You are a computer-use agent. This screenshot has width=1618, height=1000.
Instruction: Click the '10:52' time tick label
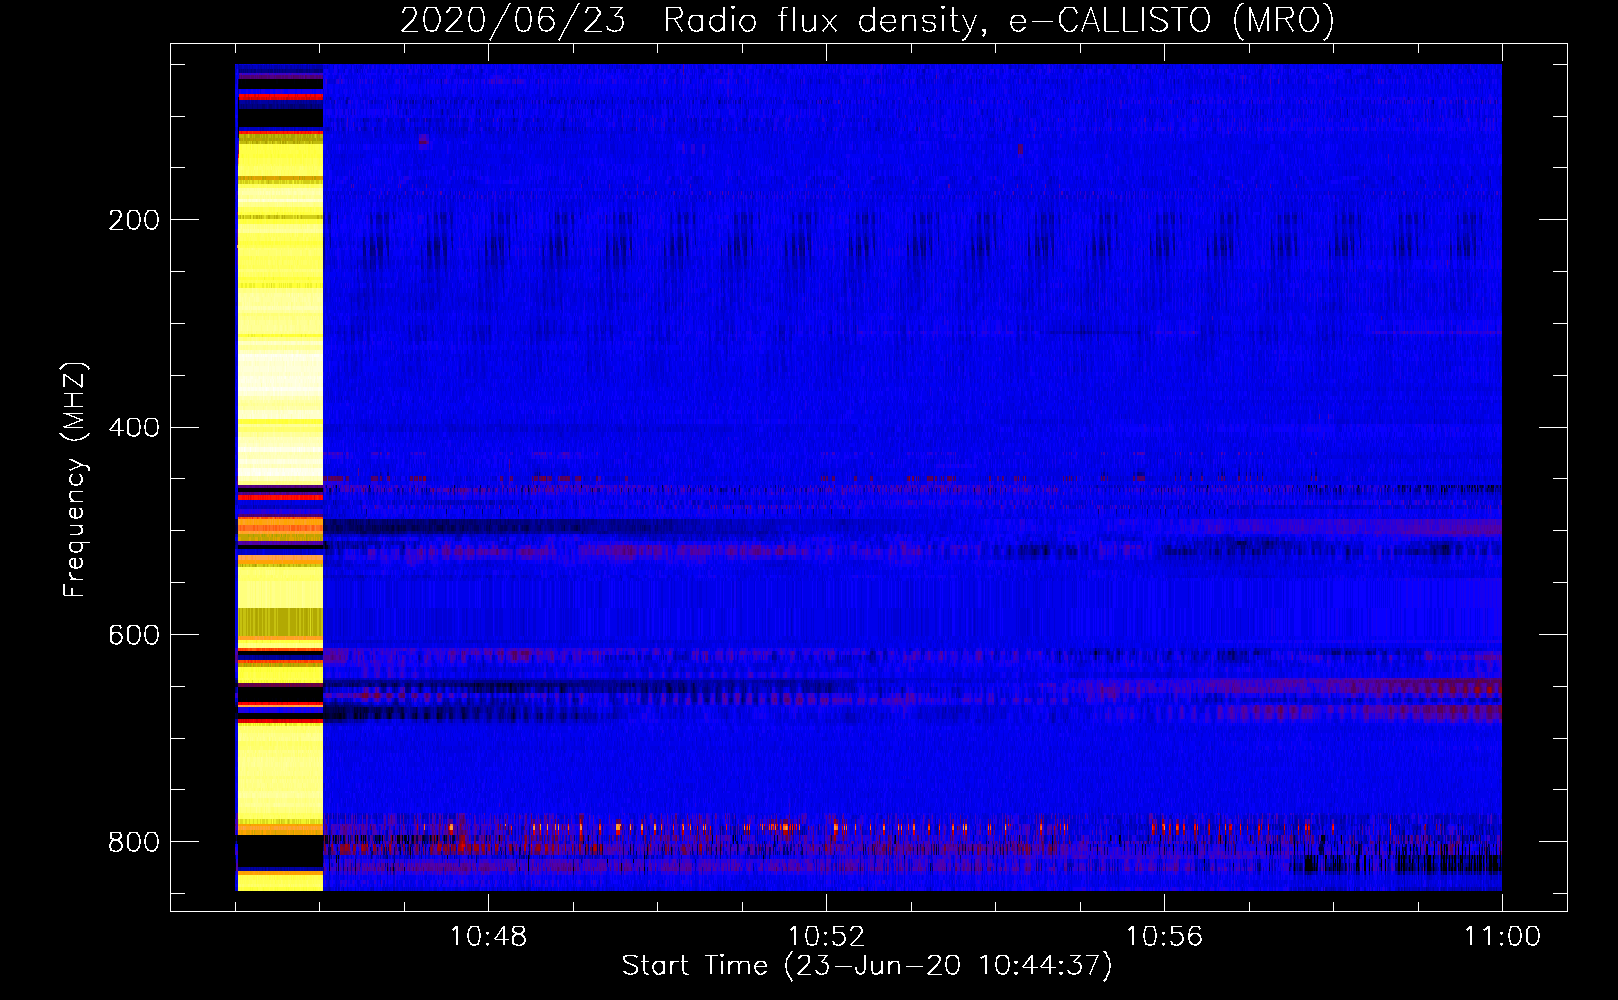[826, 937]
